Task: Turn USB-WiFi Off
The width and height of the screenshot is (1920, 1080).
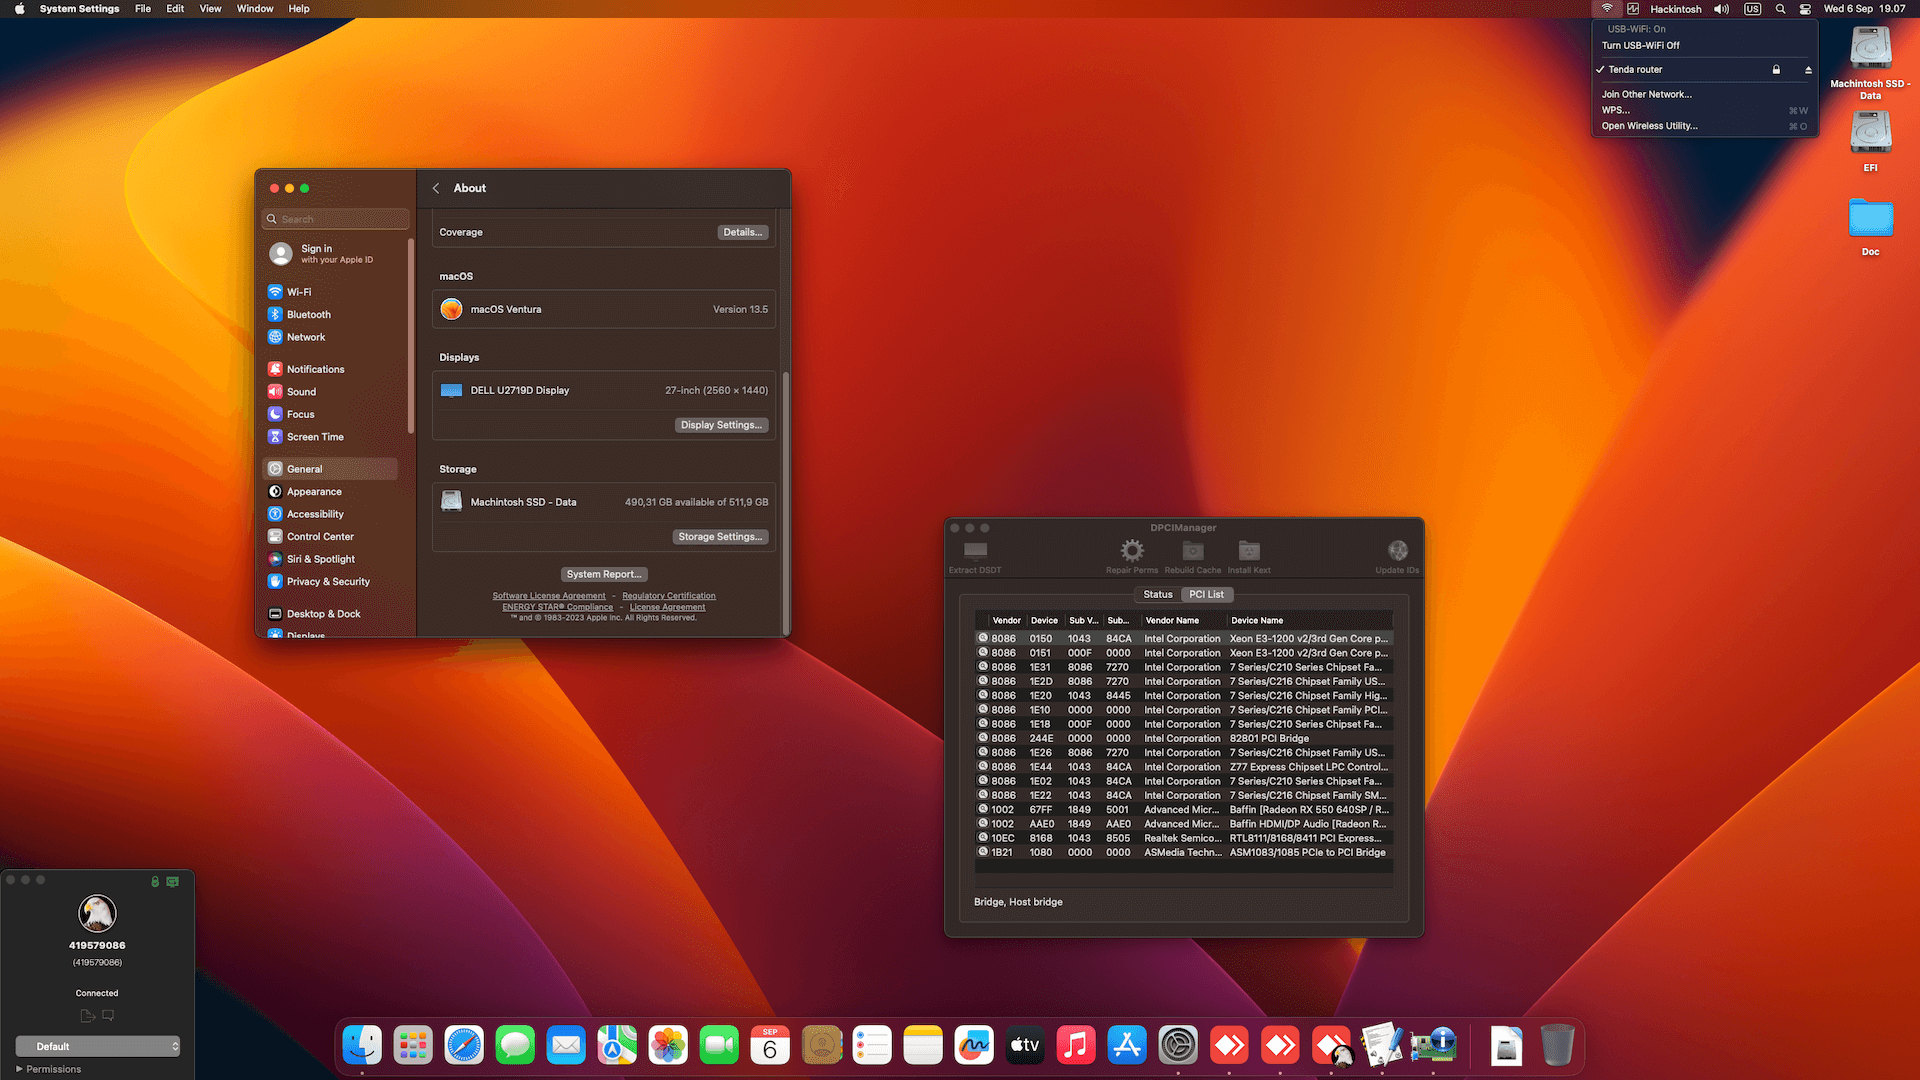Action: [1639, 45]
